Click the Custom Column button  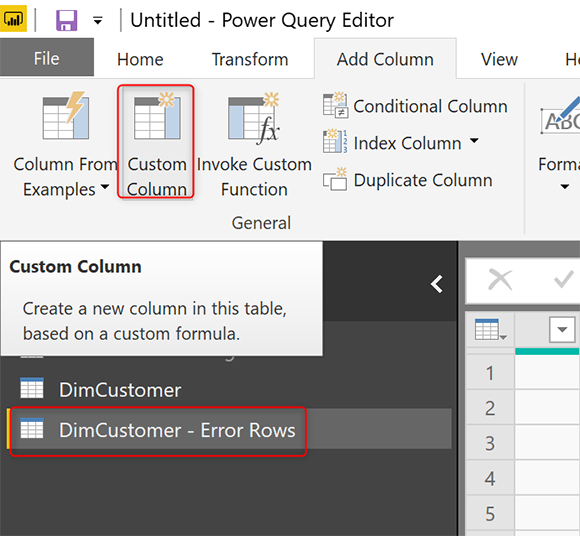(156, 141)
